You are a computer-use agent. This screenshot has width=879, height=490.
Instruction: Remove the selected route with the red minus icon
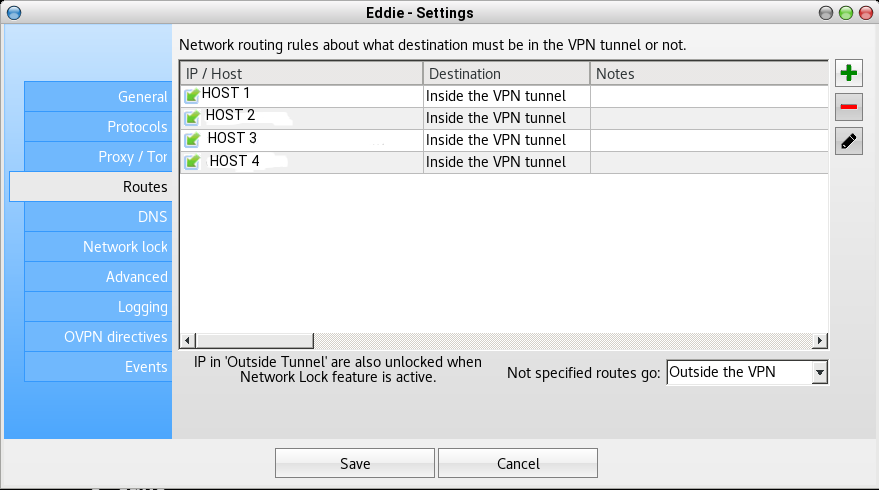(849, 107)
